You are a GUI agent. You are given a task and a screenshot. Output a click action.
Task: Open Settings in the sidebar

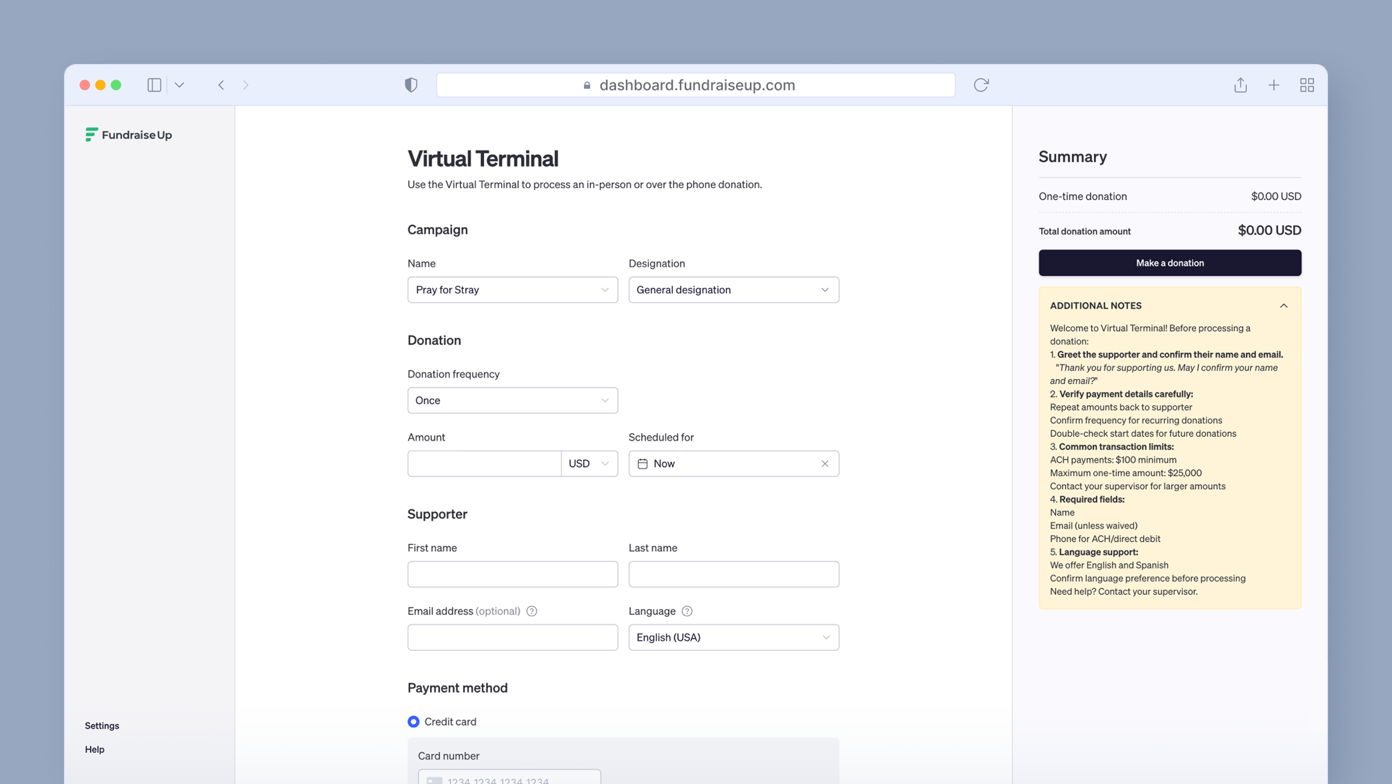101,725
